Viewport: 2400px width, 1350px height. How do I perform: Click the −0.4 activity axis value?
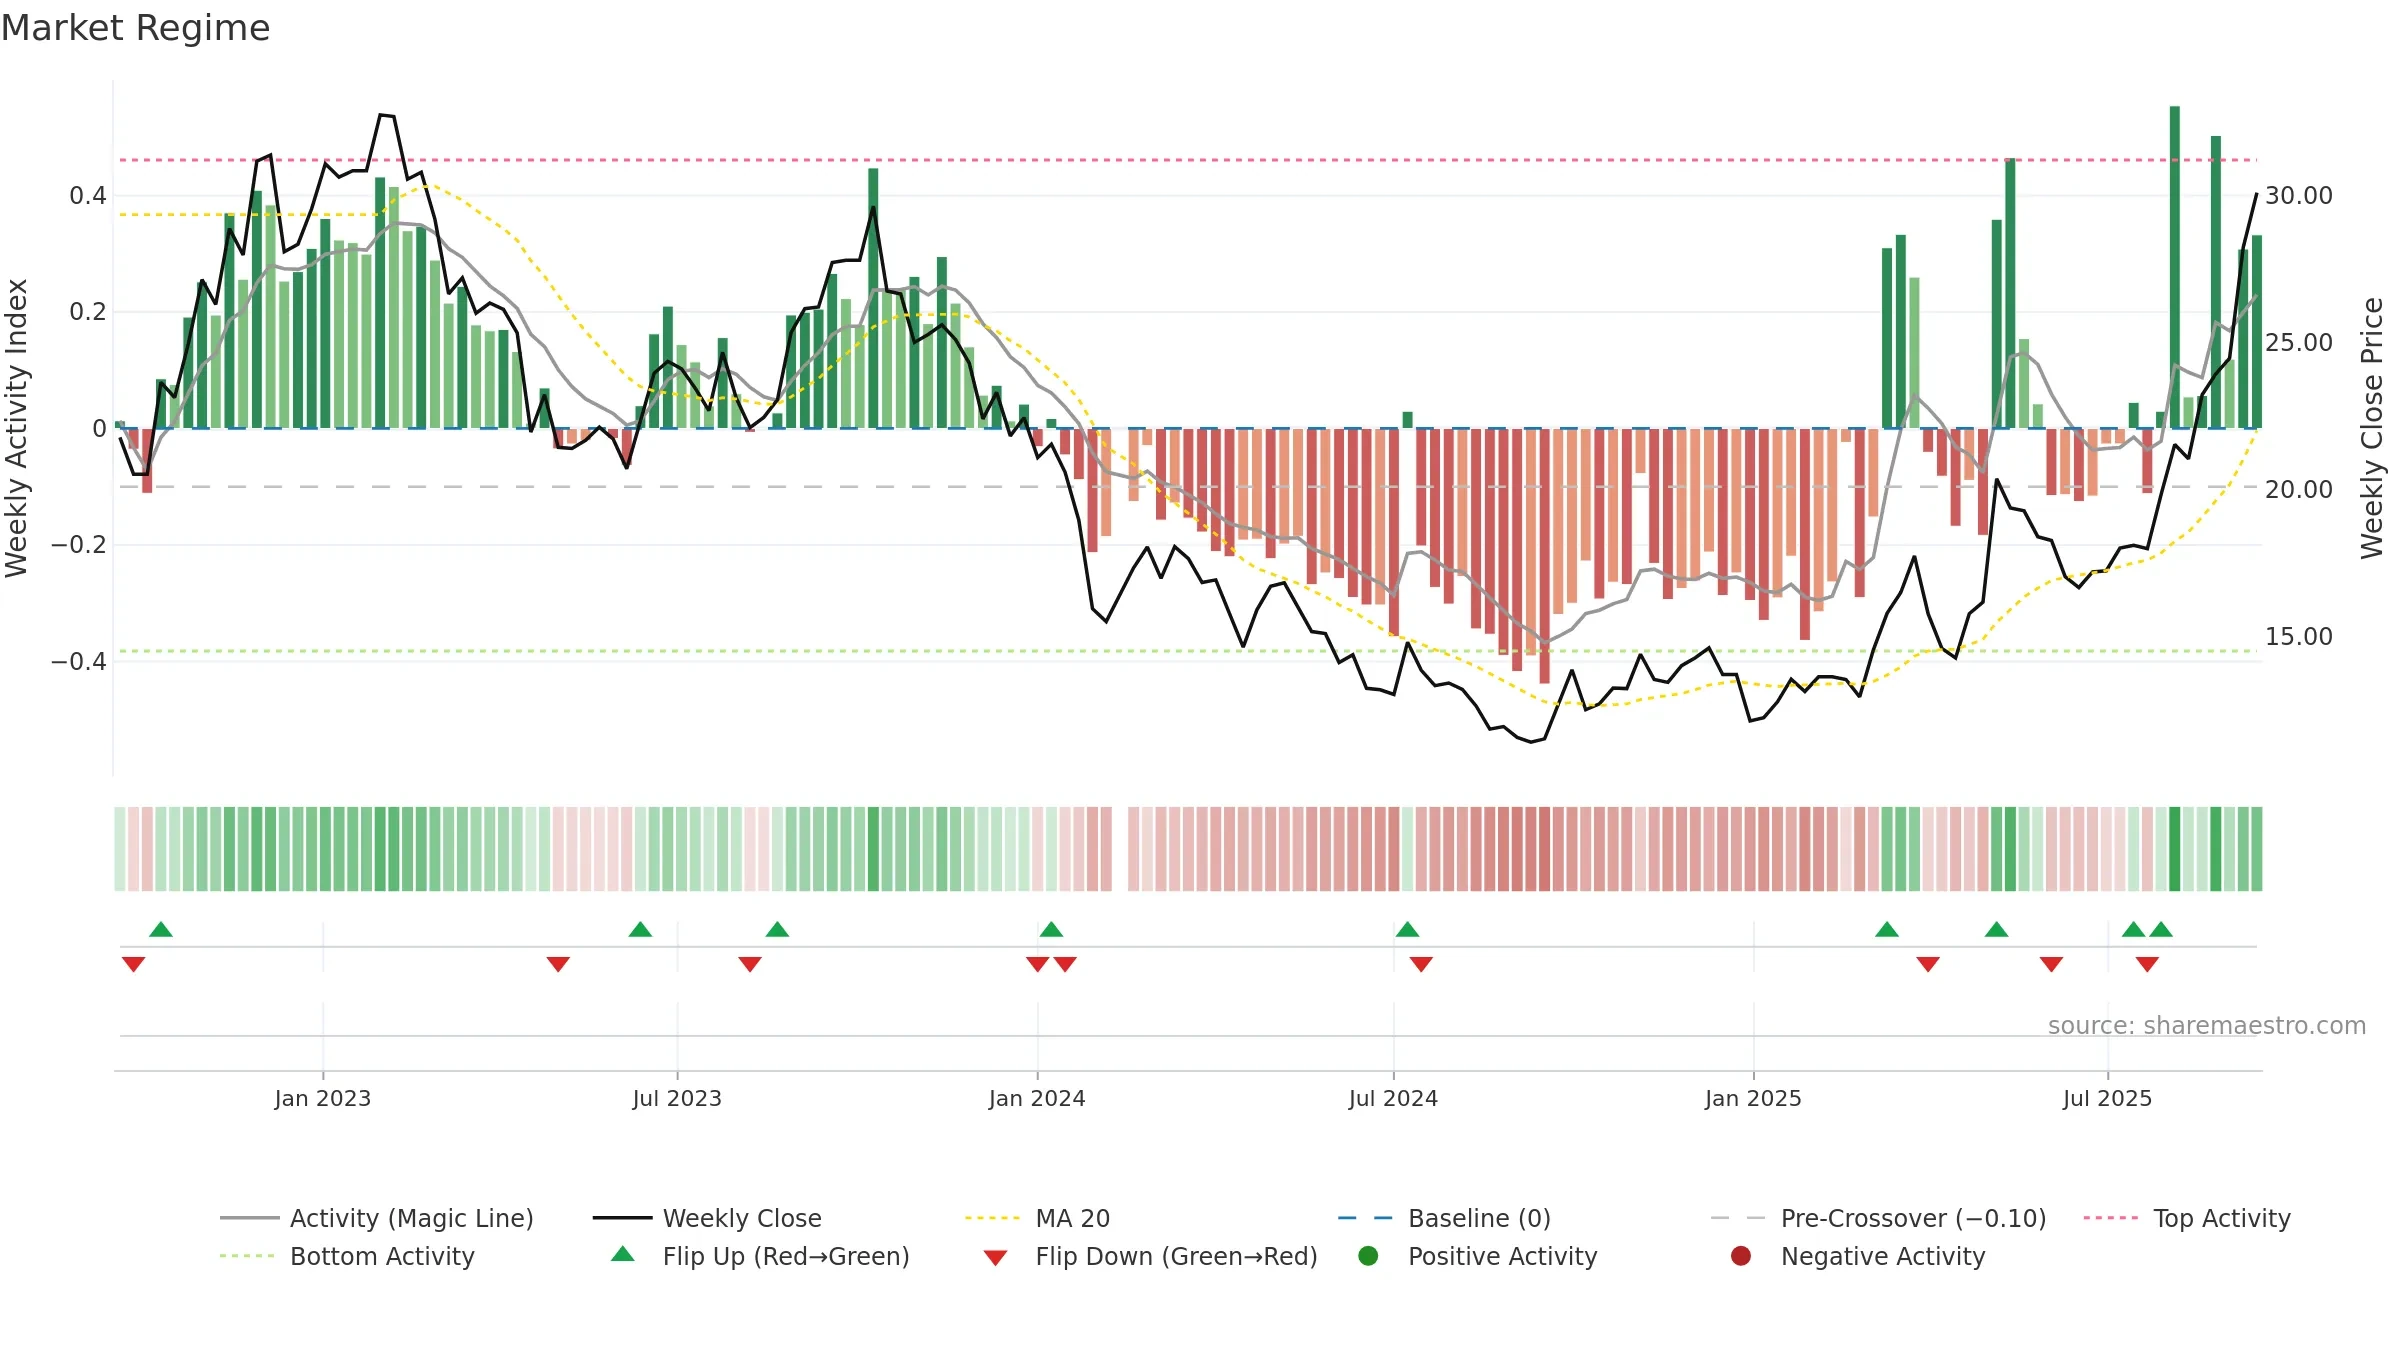(x=79, y=661)
